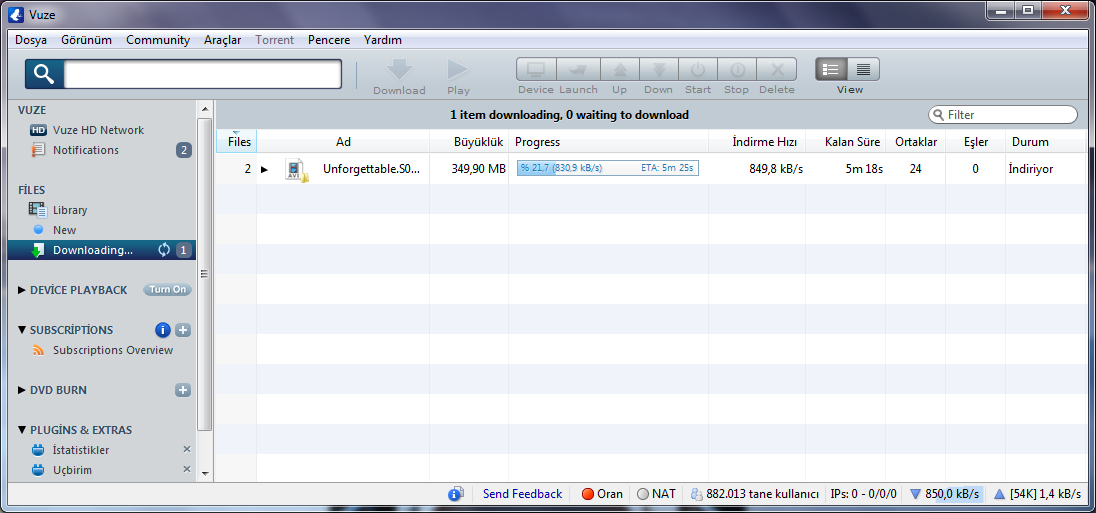Expand the Unforgettable torrent file list
The height and width of the screenshot is (513, 1096).
[264, 169]
